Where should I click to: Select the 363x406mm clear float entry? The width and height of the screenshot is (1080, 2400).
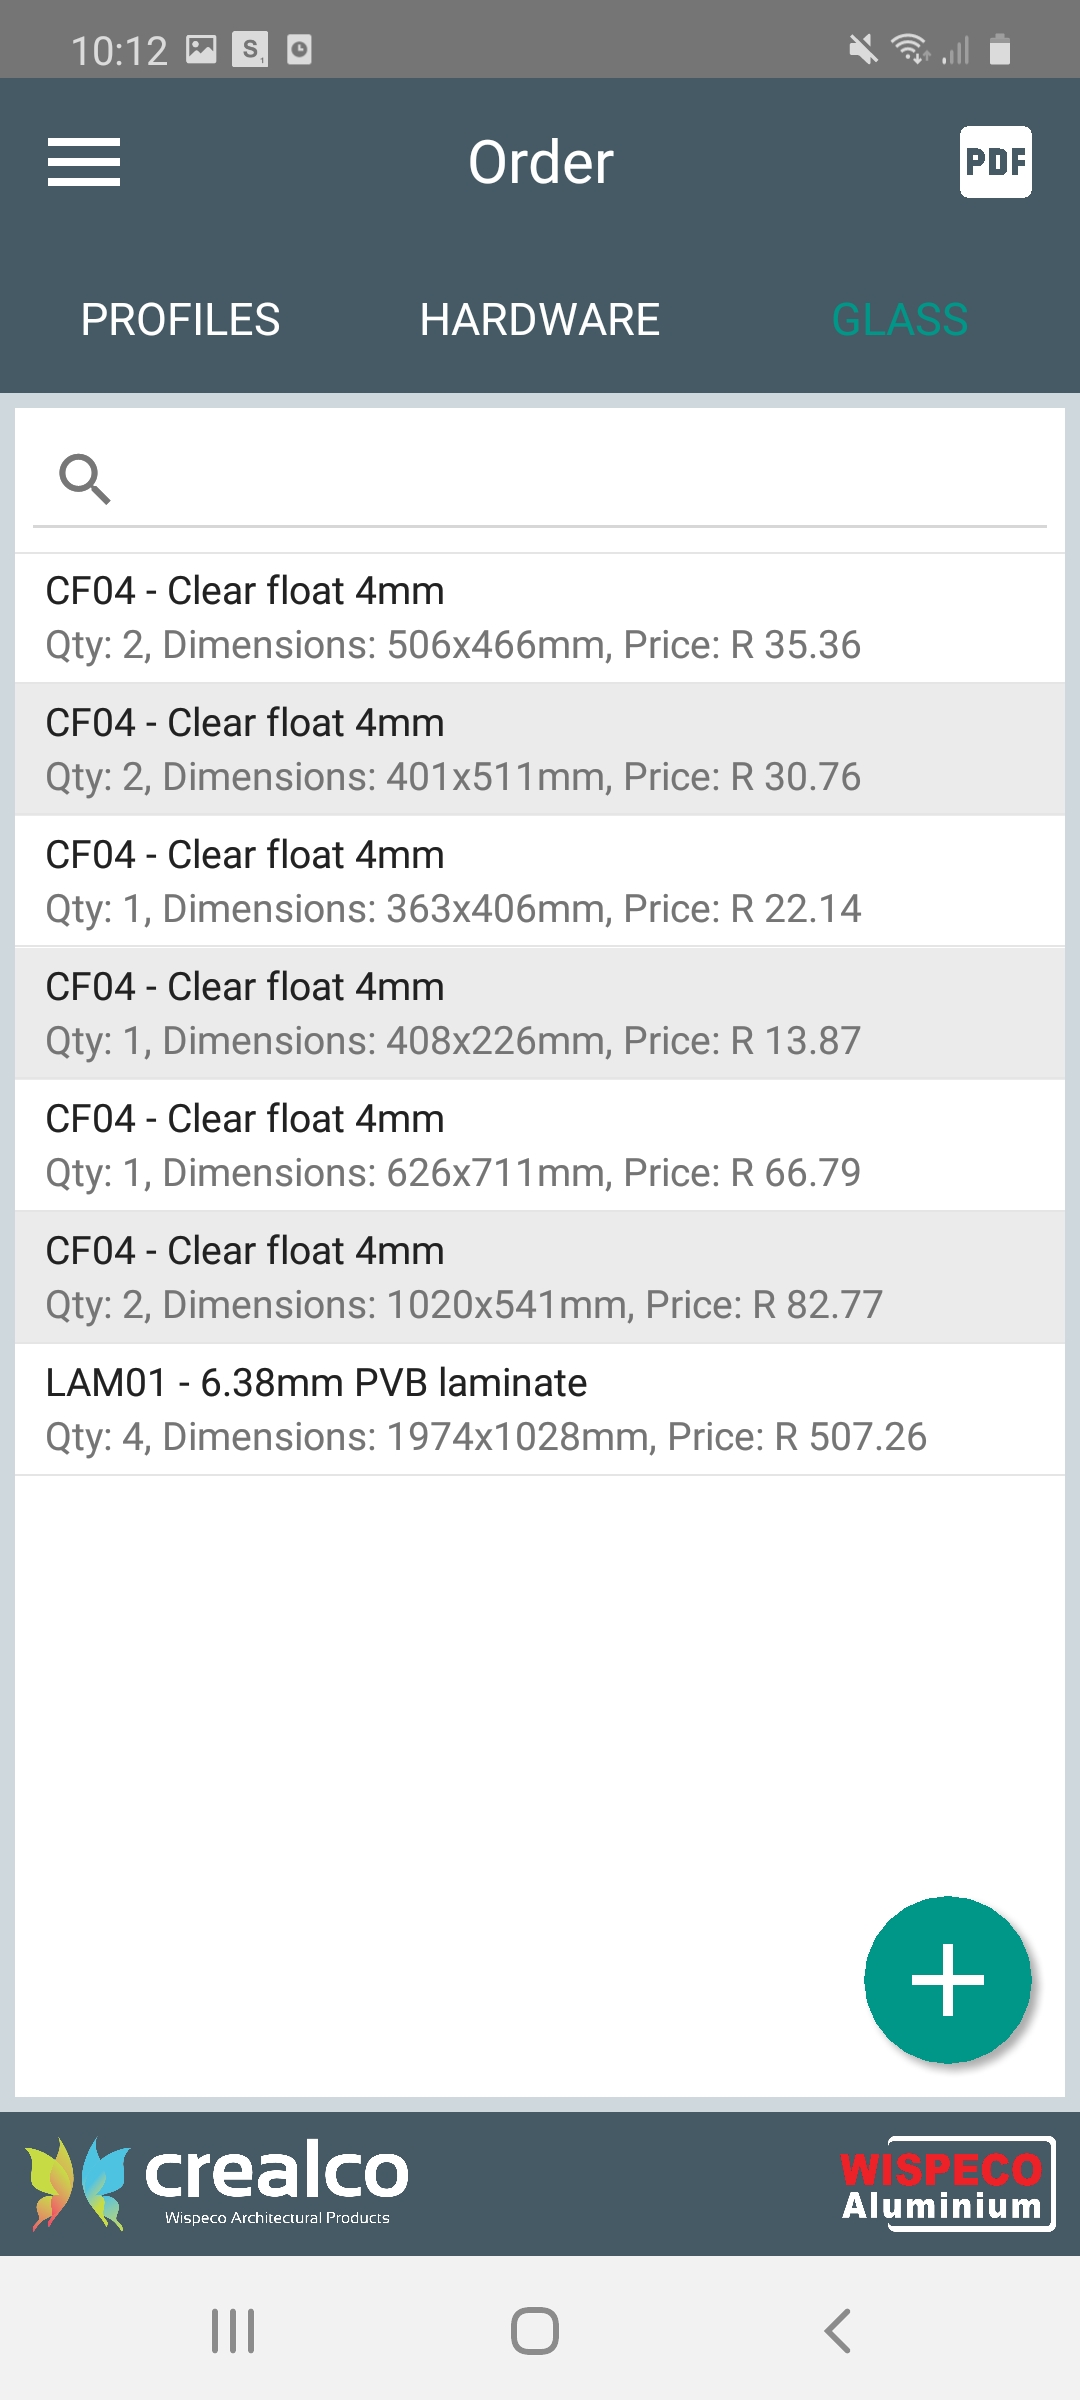[540, 882]
